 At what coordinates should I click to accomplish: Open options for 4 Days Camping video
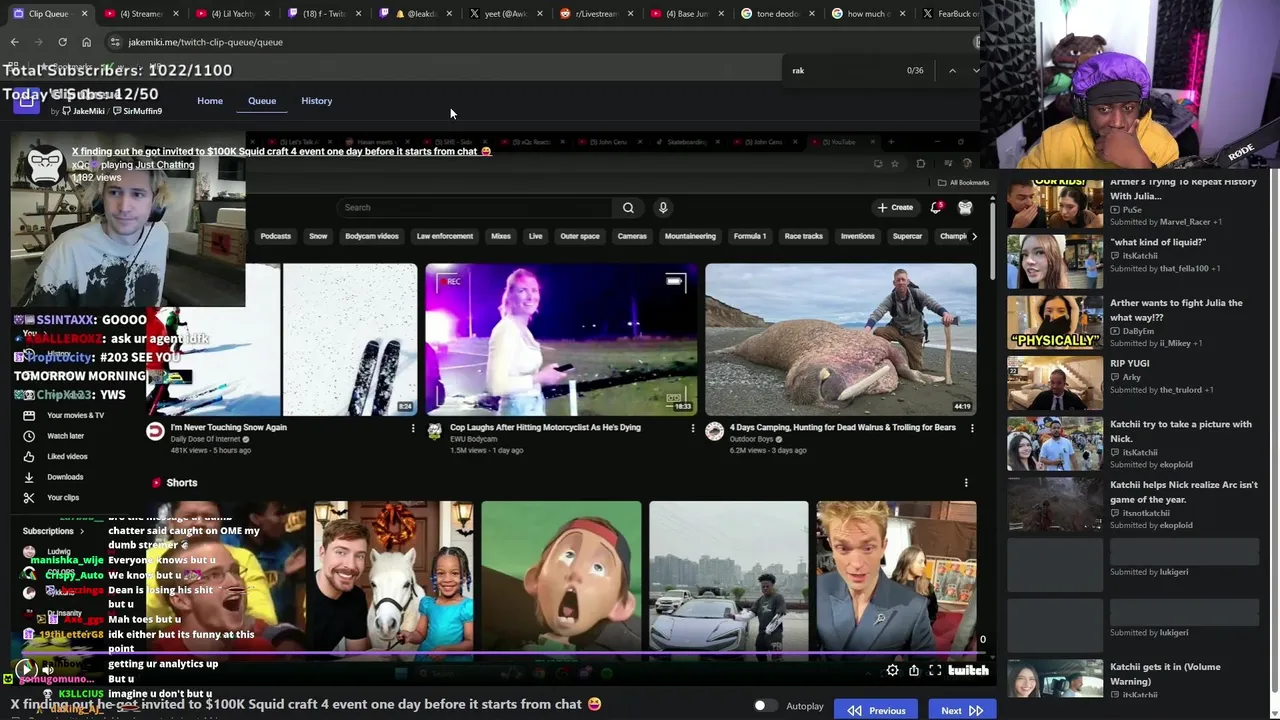click(972, 429)
